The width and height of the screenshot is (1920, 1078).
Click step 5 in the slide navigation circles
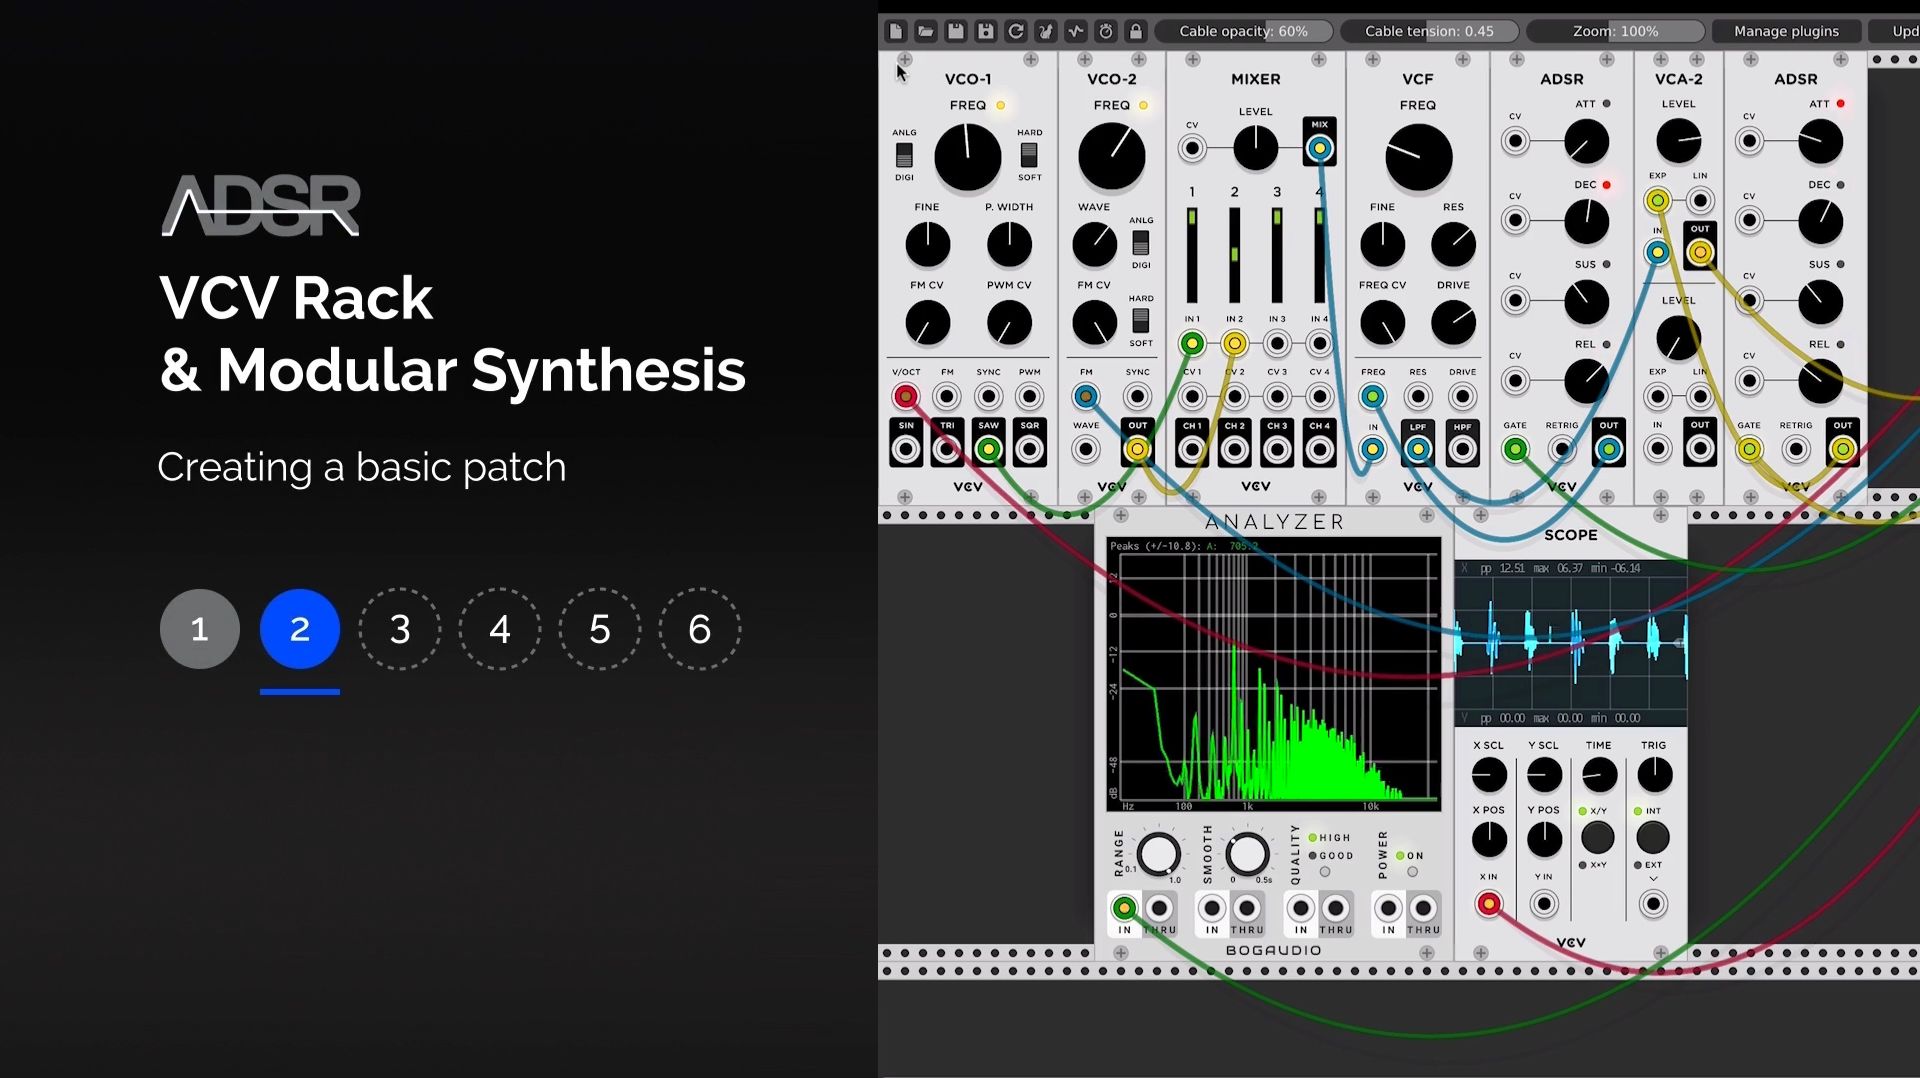[599, 629]
